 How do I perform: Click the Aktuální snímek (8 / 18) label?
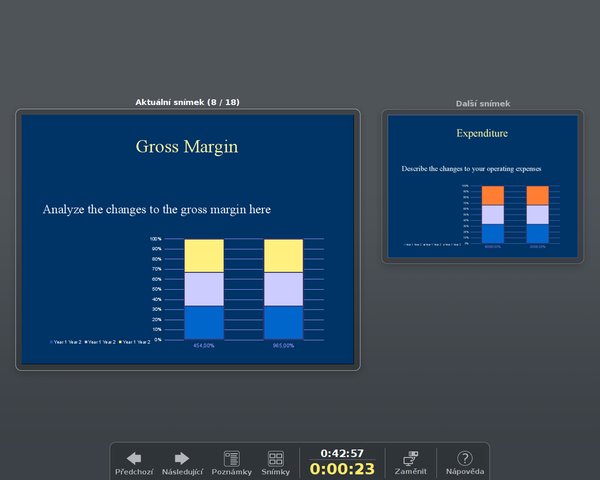pos(188,102)
